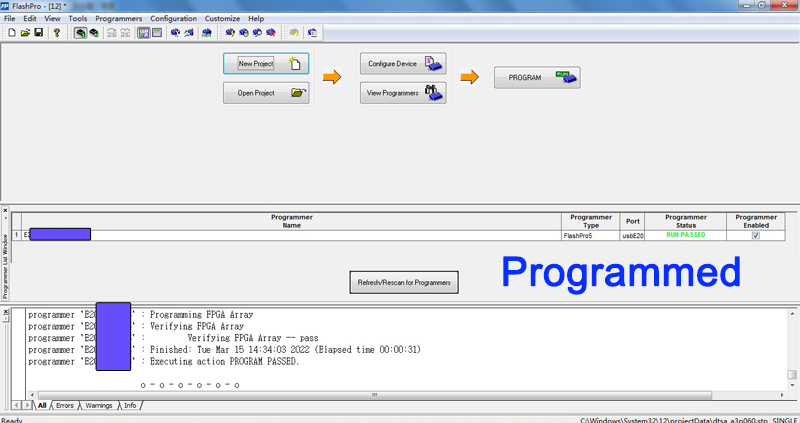Screen dimensions: 800x423
Task: Switch to the Warnings log tab
Action: click(98, 405)
